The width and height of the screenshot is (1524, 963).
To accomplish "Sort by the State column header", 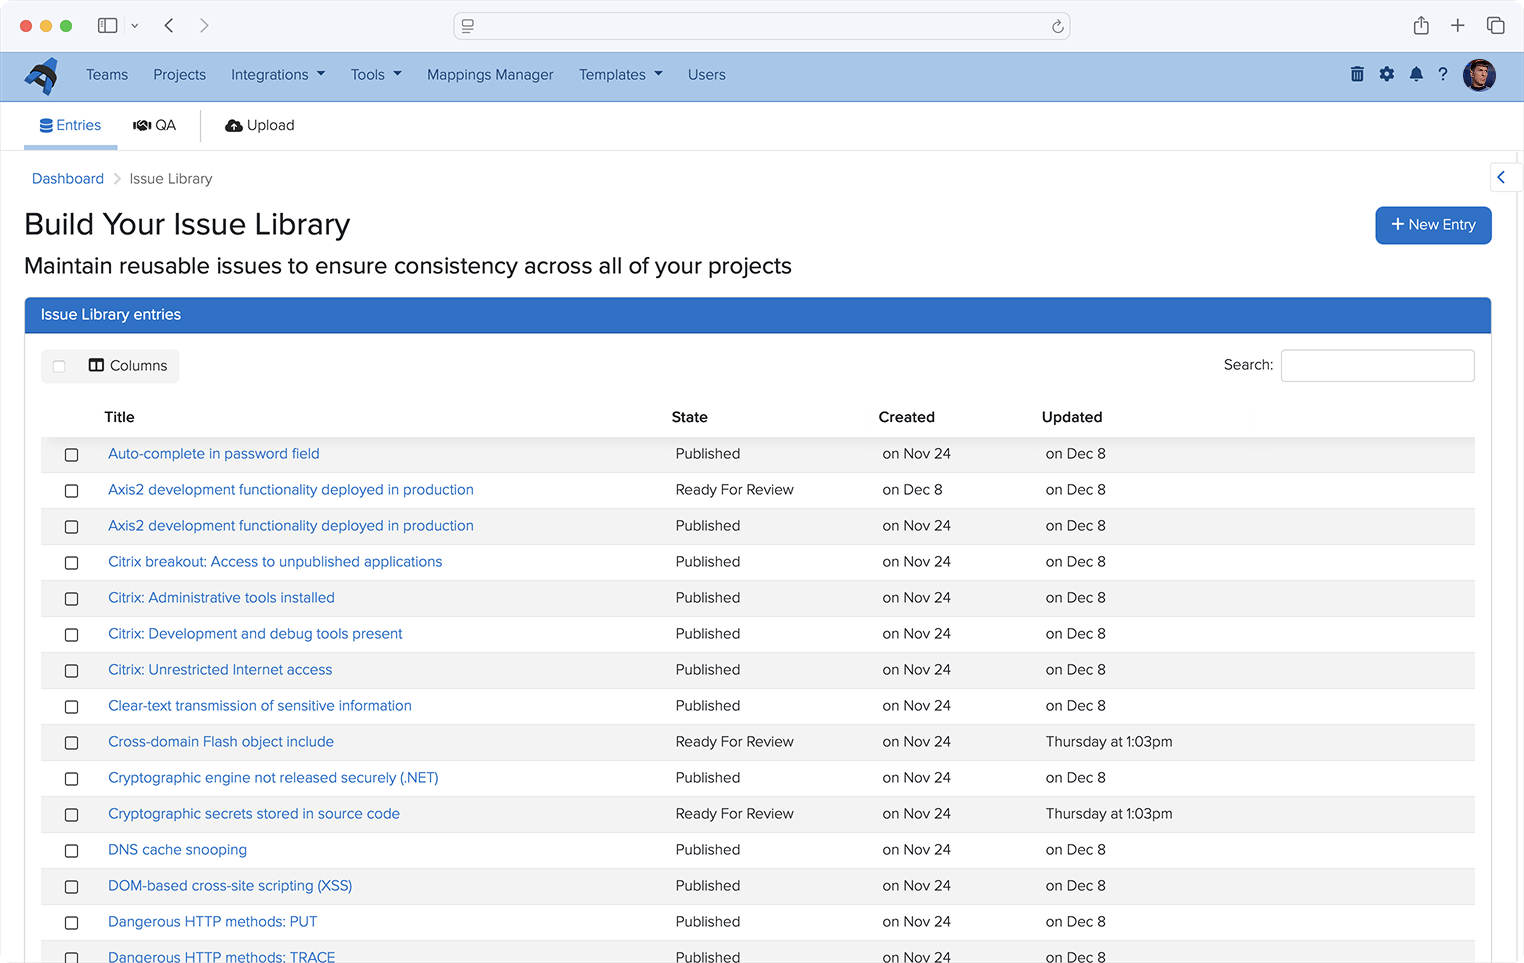I will (689, 418).
